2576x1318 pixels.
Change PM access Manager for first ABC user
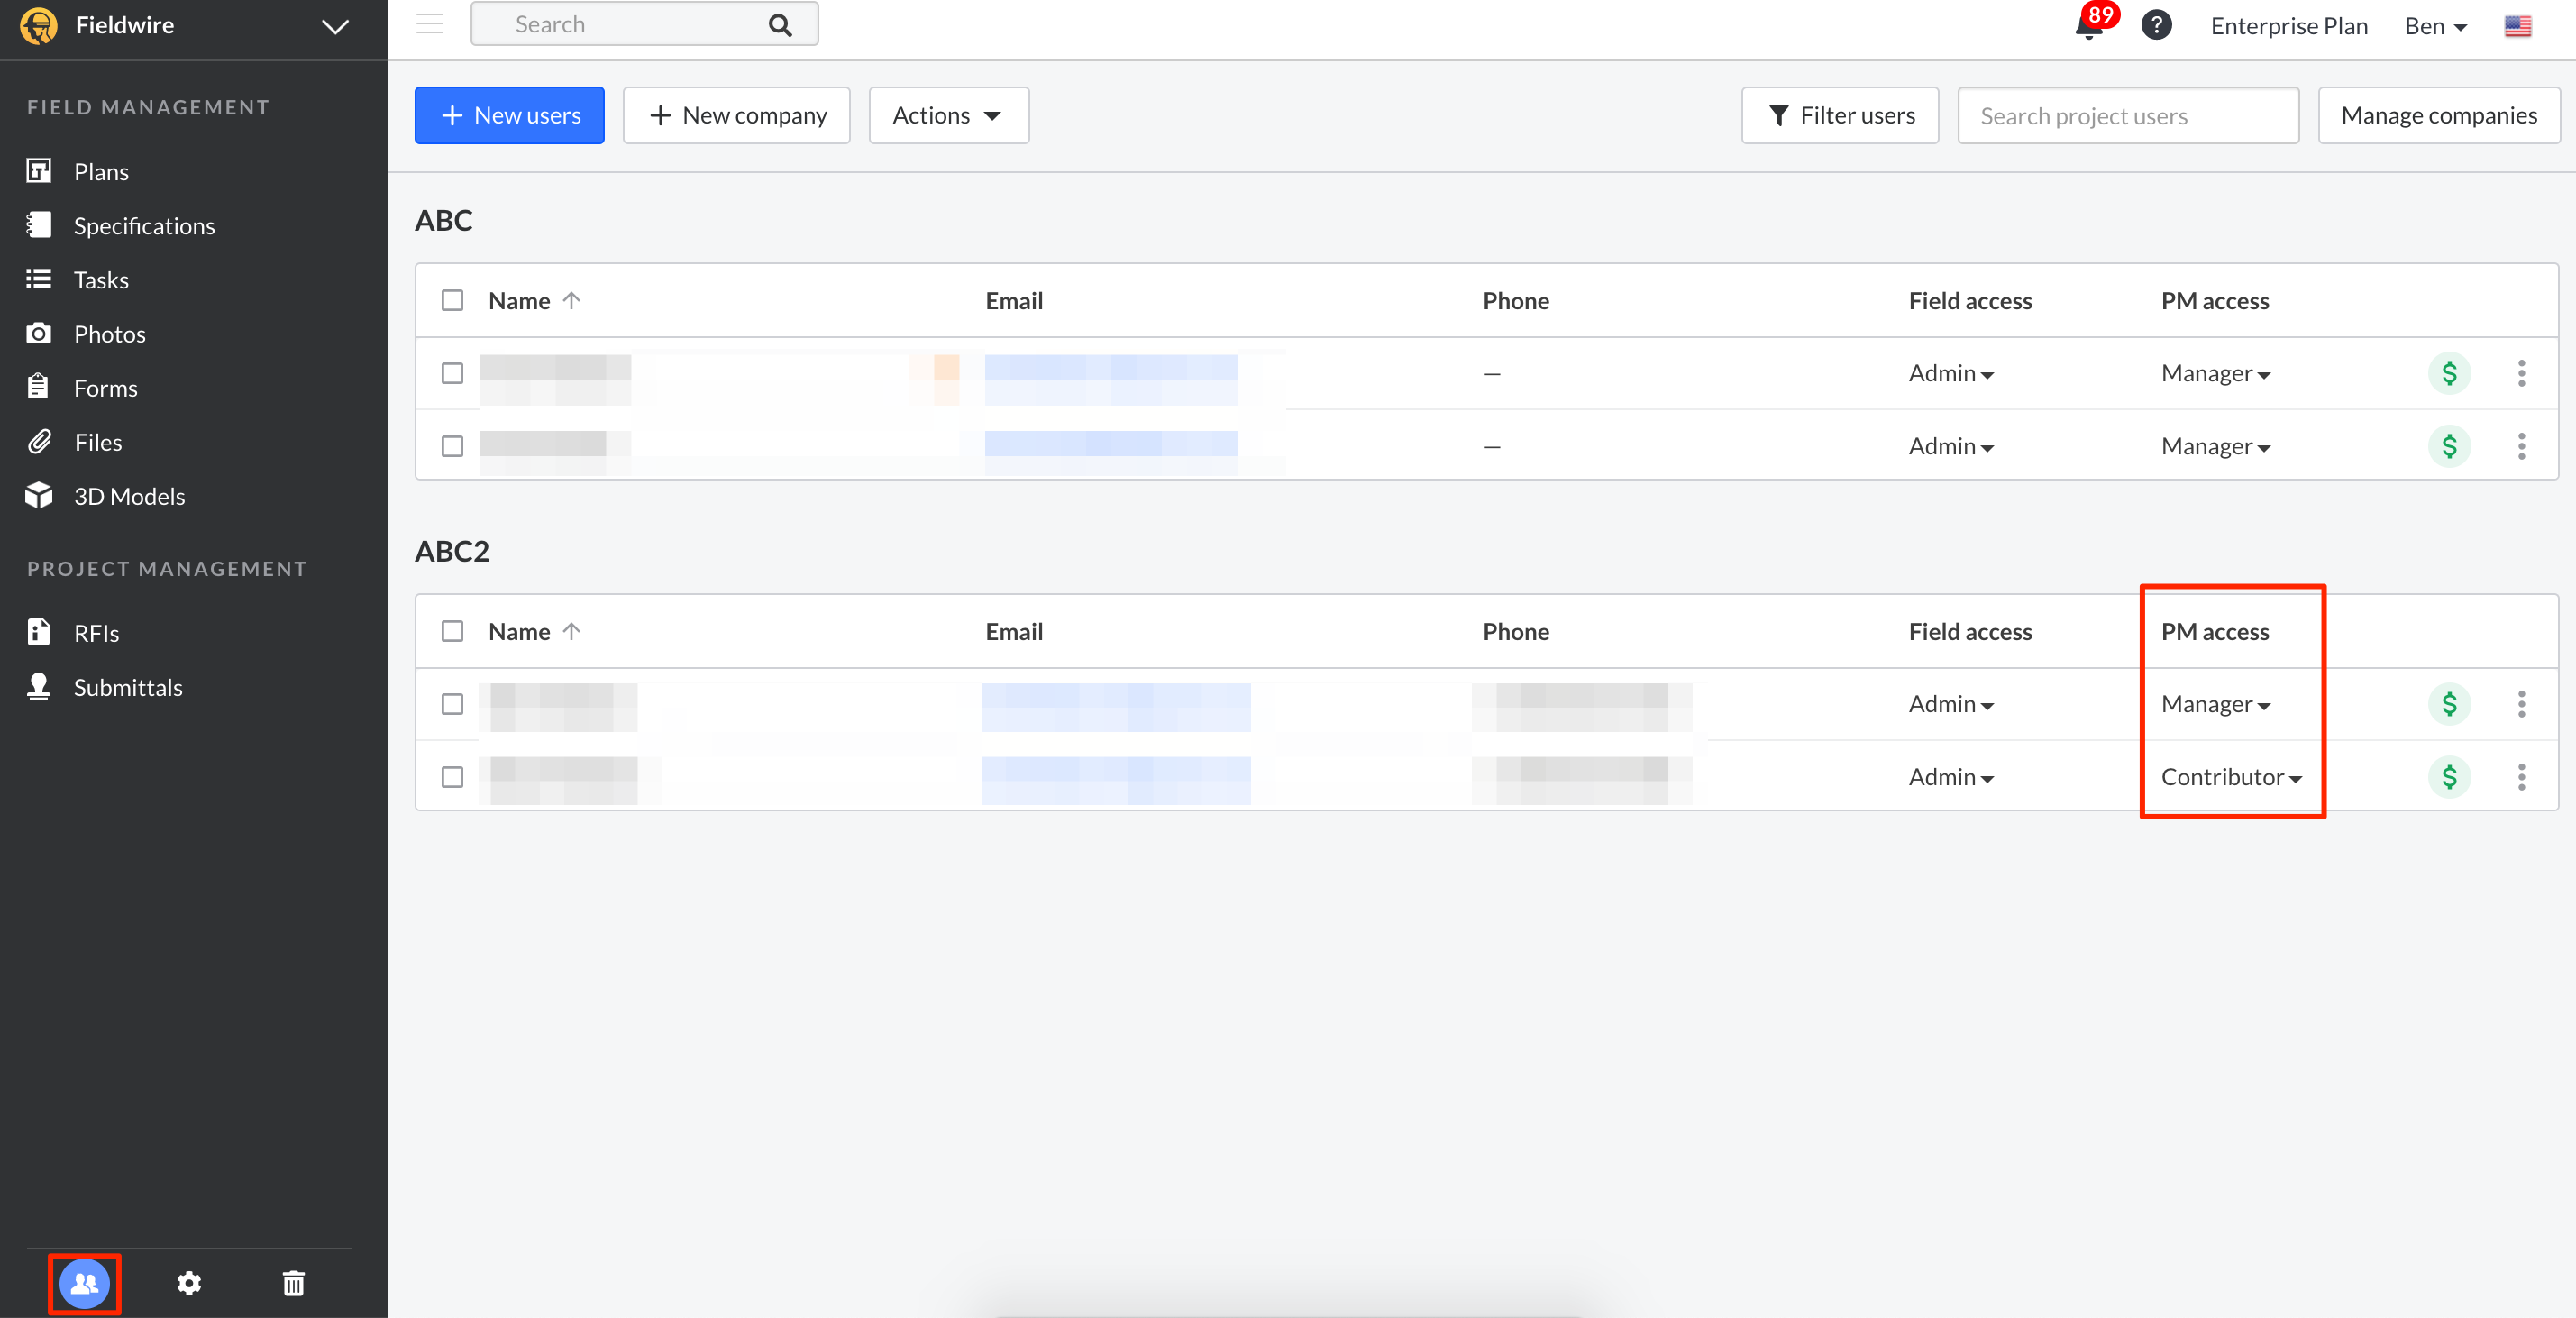pos(2215,373)
